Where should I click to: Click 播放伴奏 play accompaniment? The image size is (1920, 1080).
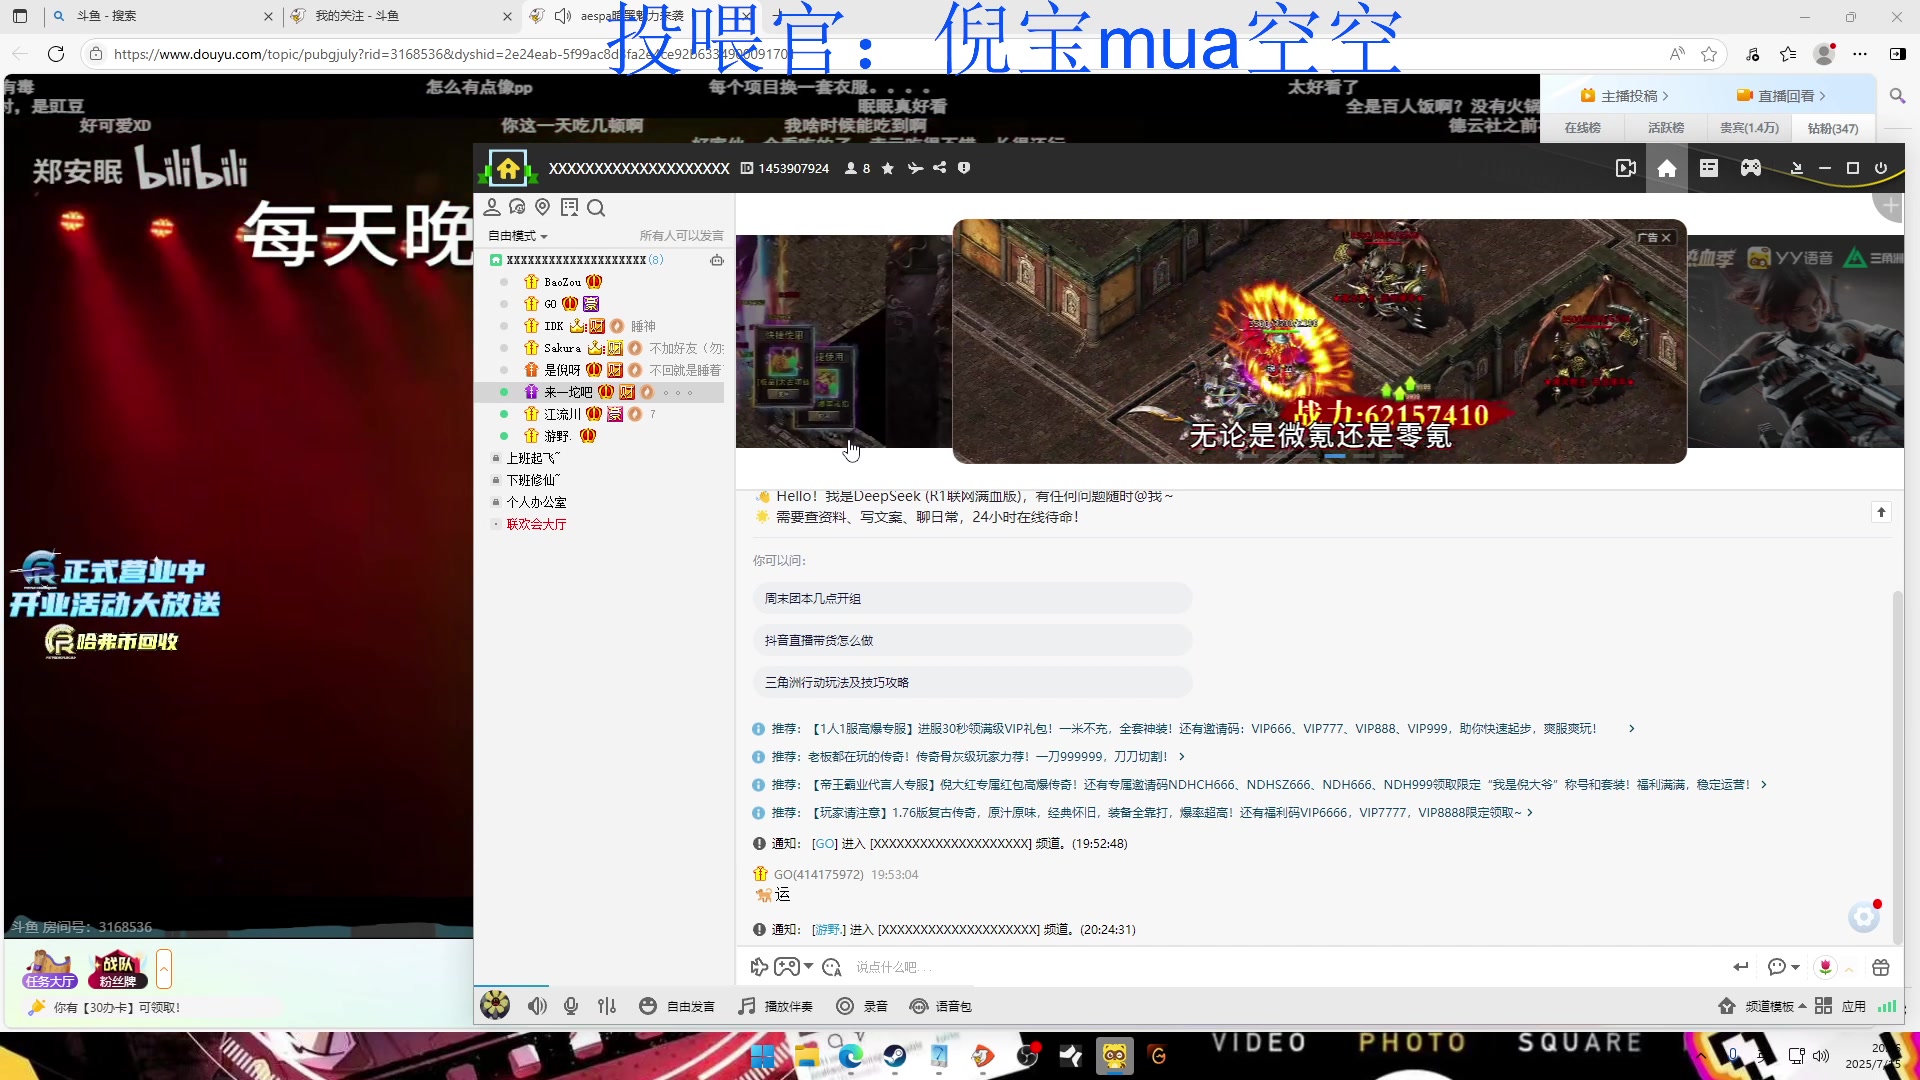point(775,1006)
